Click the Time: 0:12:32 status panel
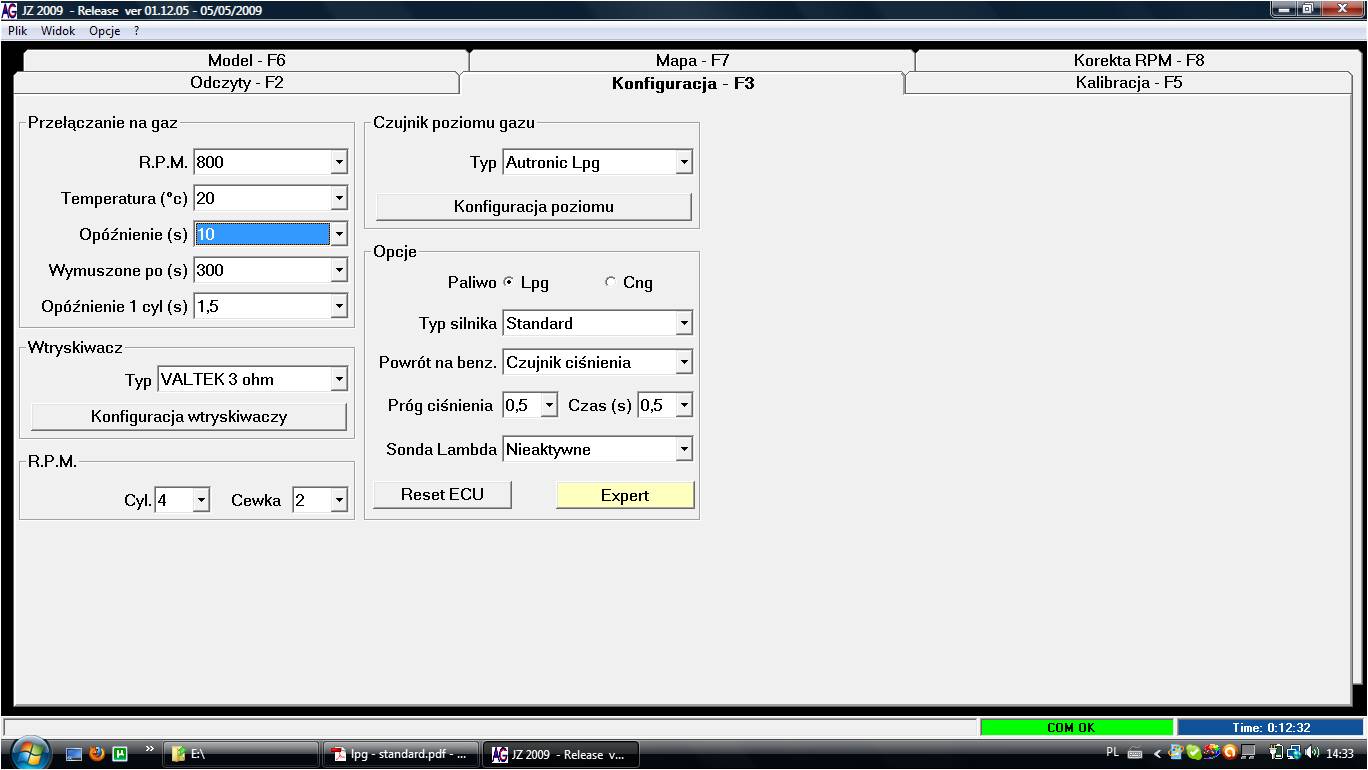 [1271, 728]
